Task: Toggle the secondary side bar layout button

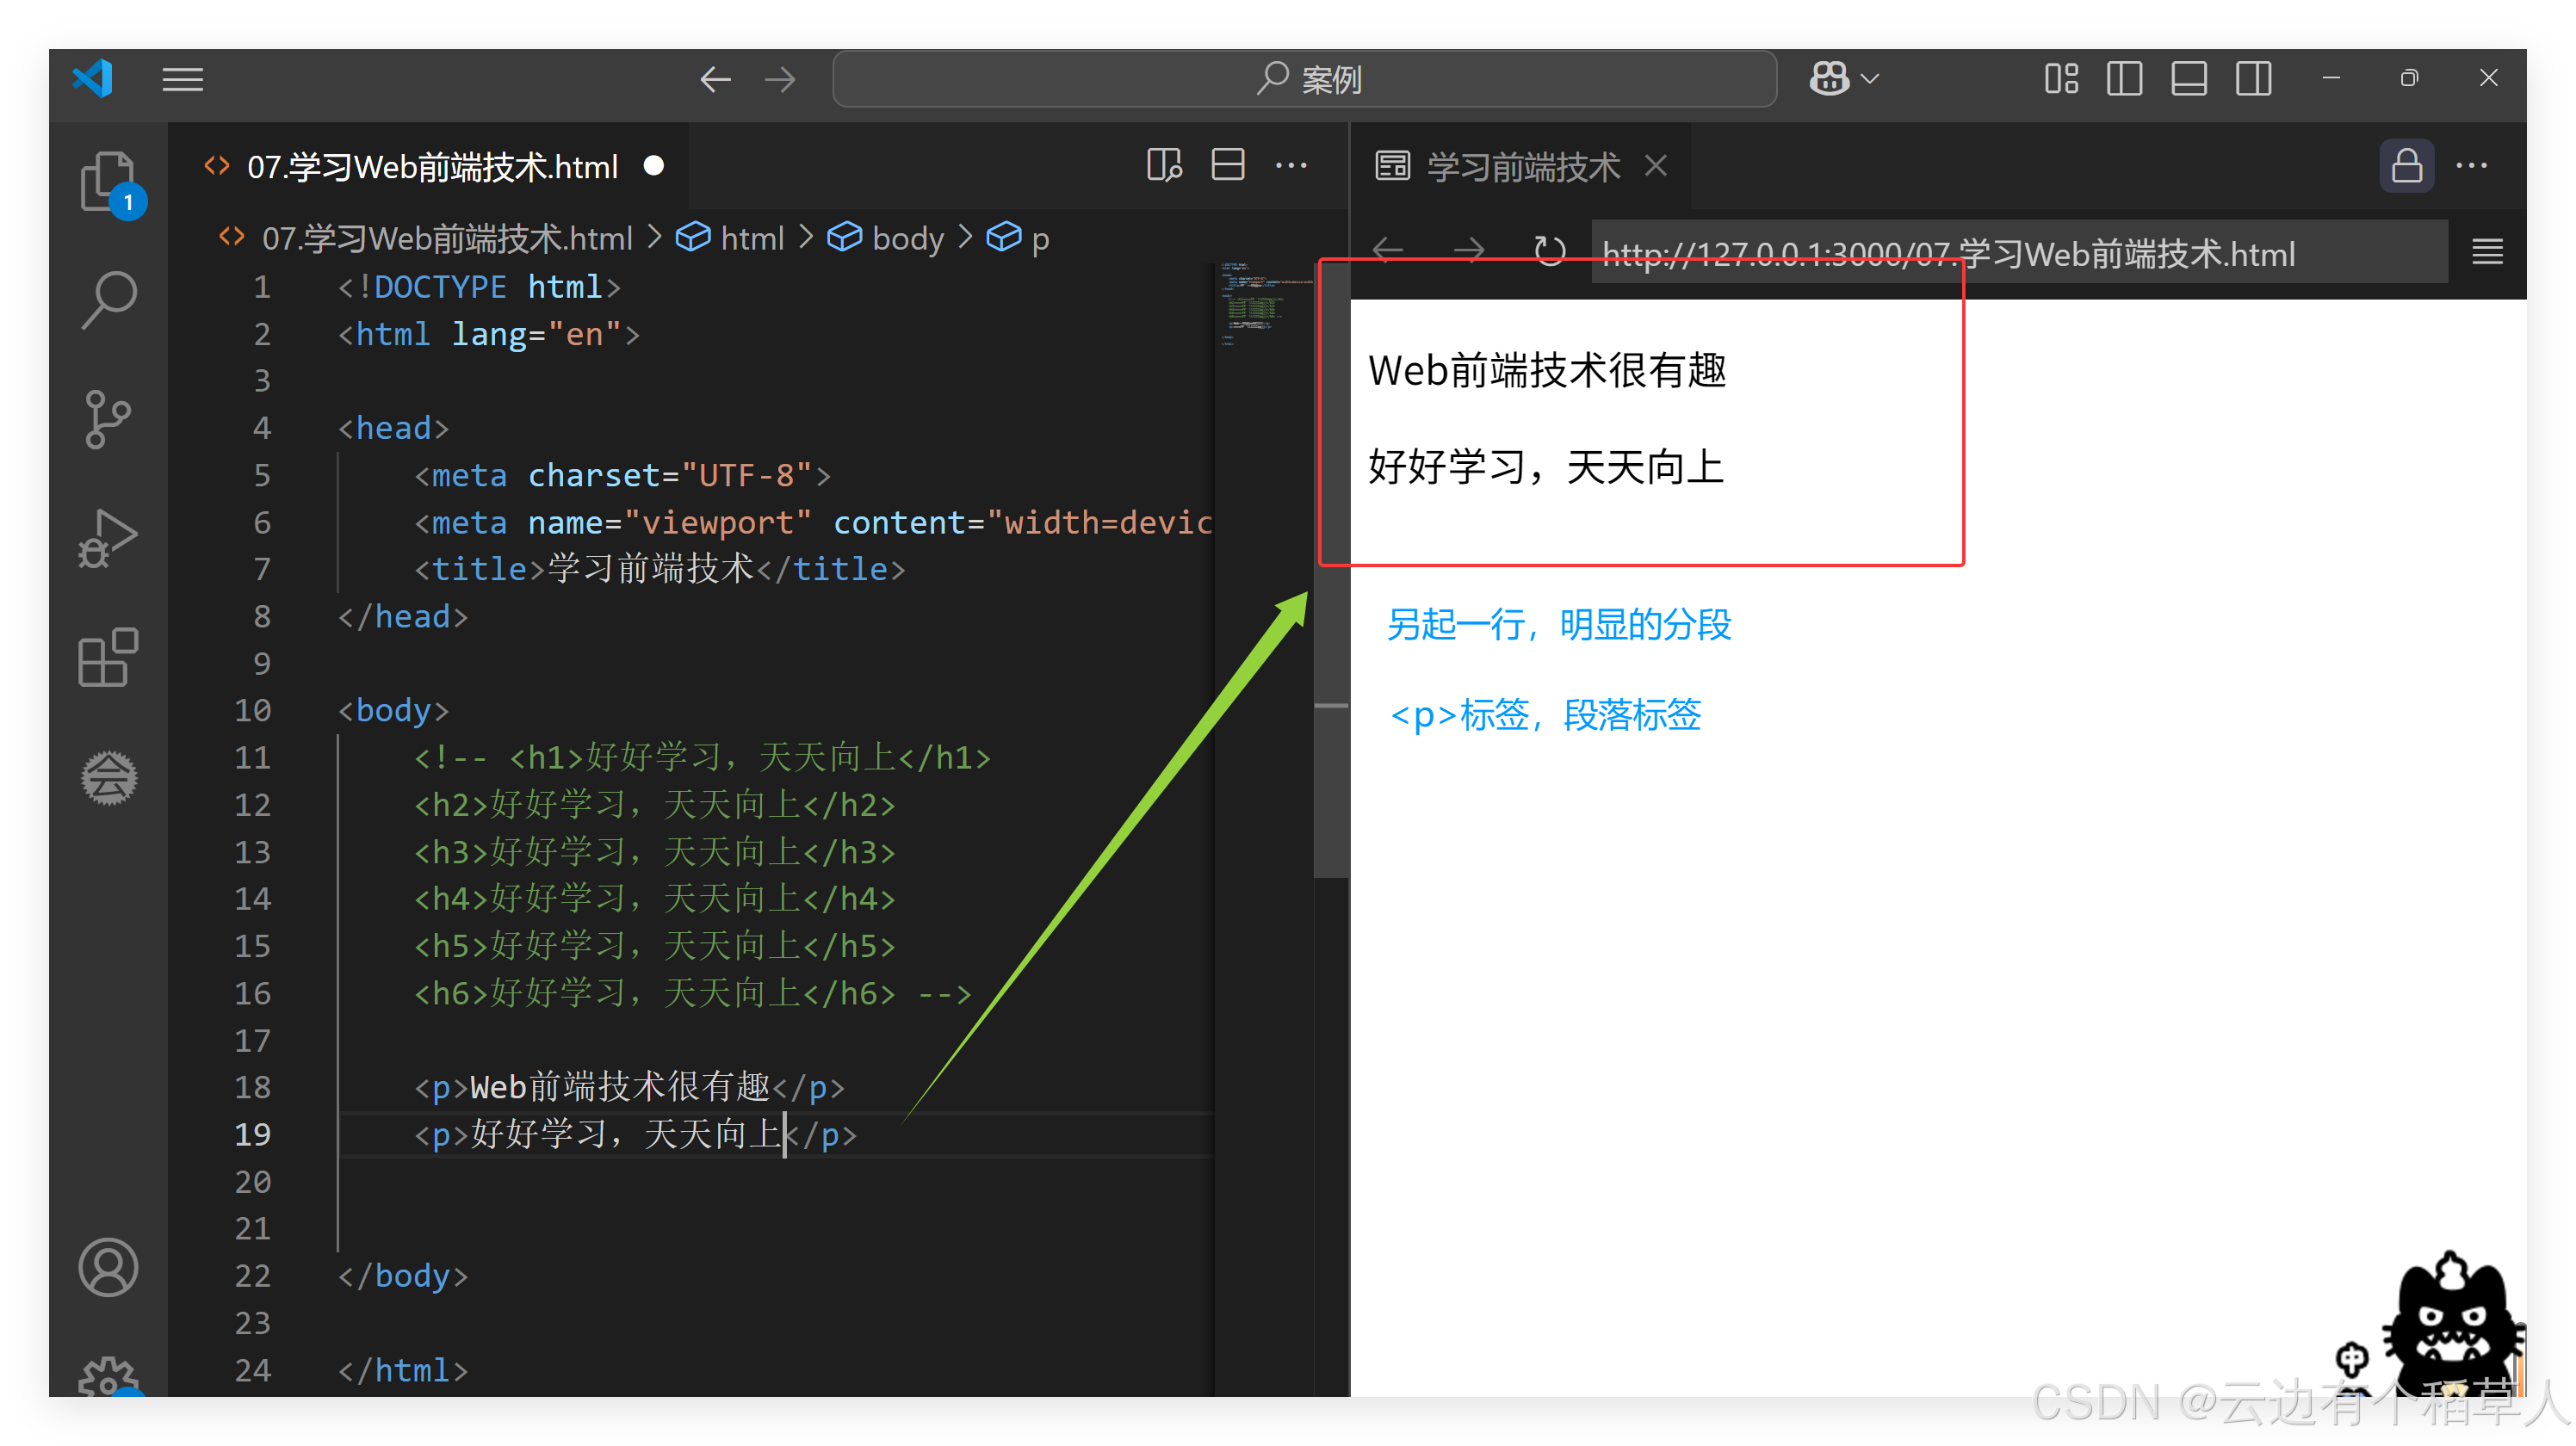Action: pos(2253,79)
